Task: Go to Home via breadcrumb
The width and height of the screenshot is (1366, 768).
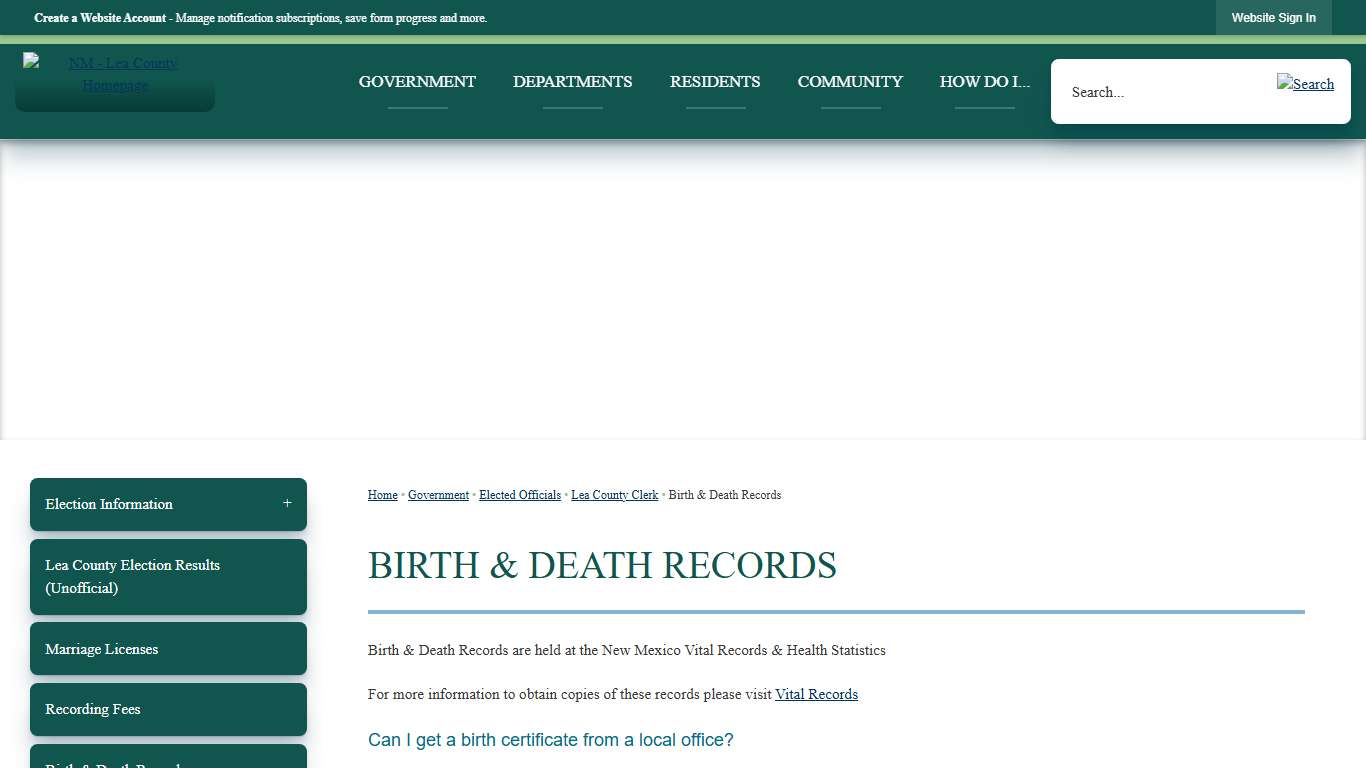Action: (x=382, y=494)
